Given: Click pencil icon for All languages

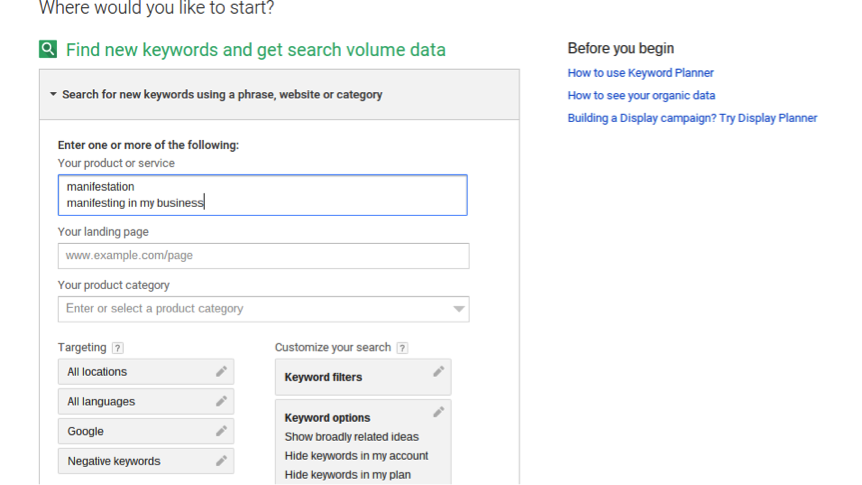Looking at the screenshot, I should point(221,401).
